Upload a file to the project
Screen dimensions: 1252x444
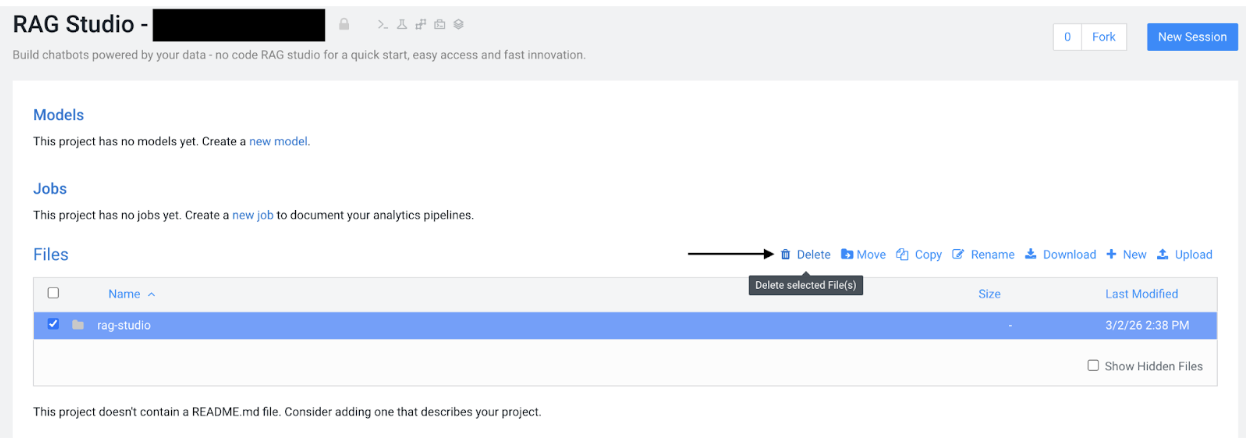click(1184, 255)
